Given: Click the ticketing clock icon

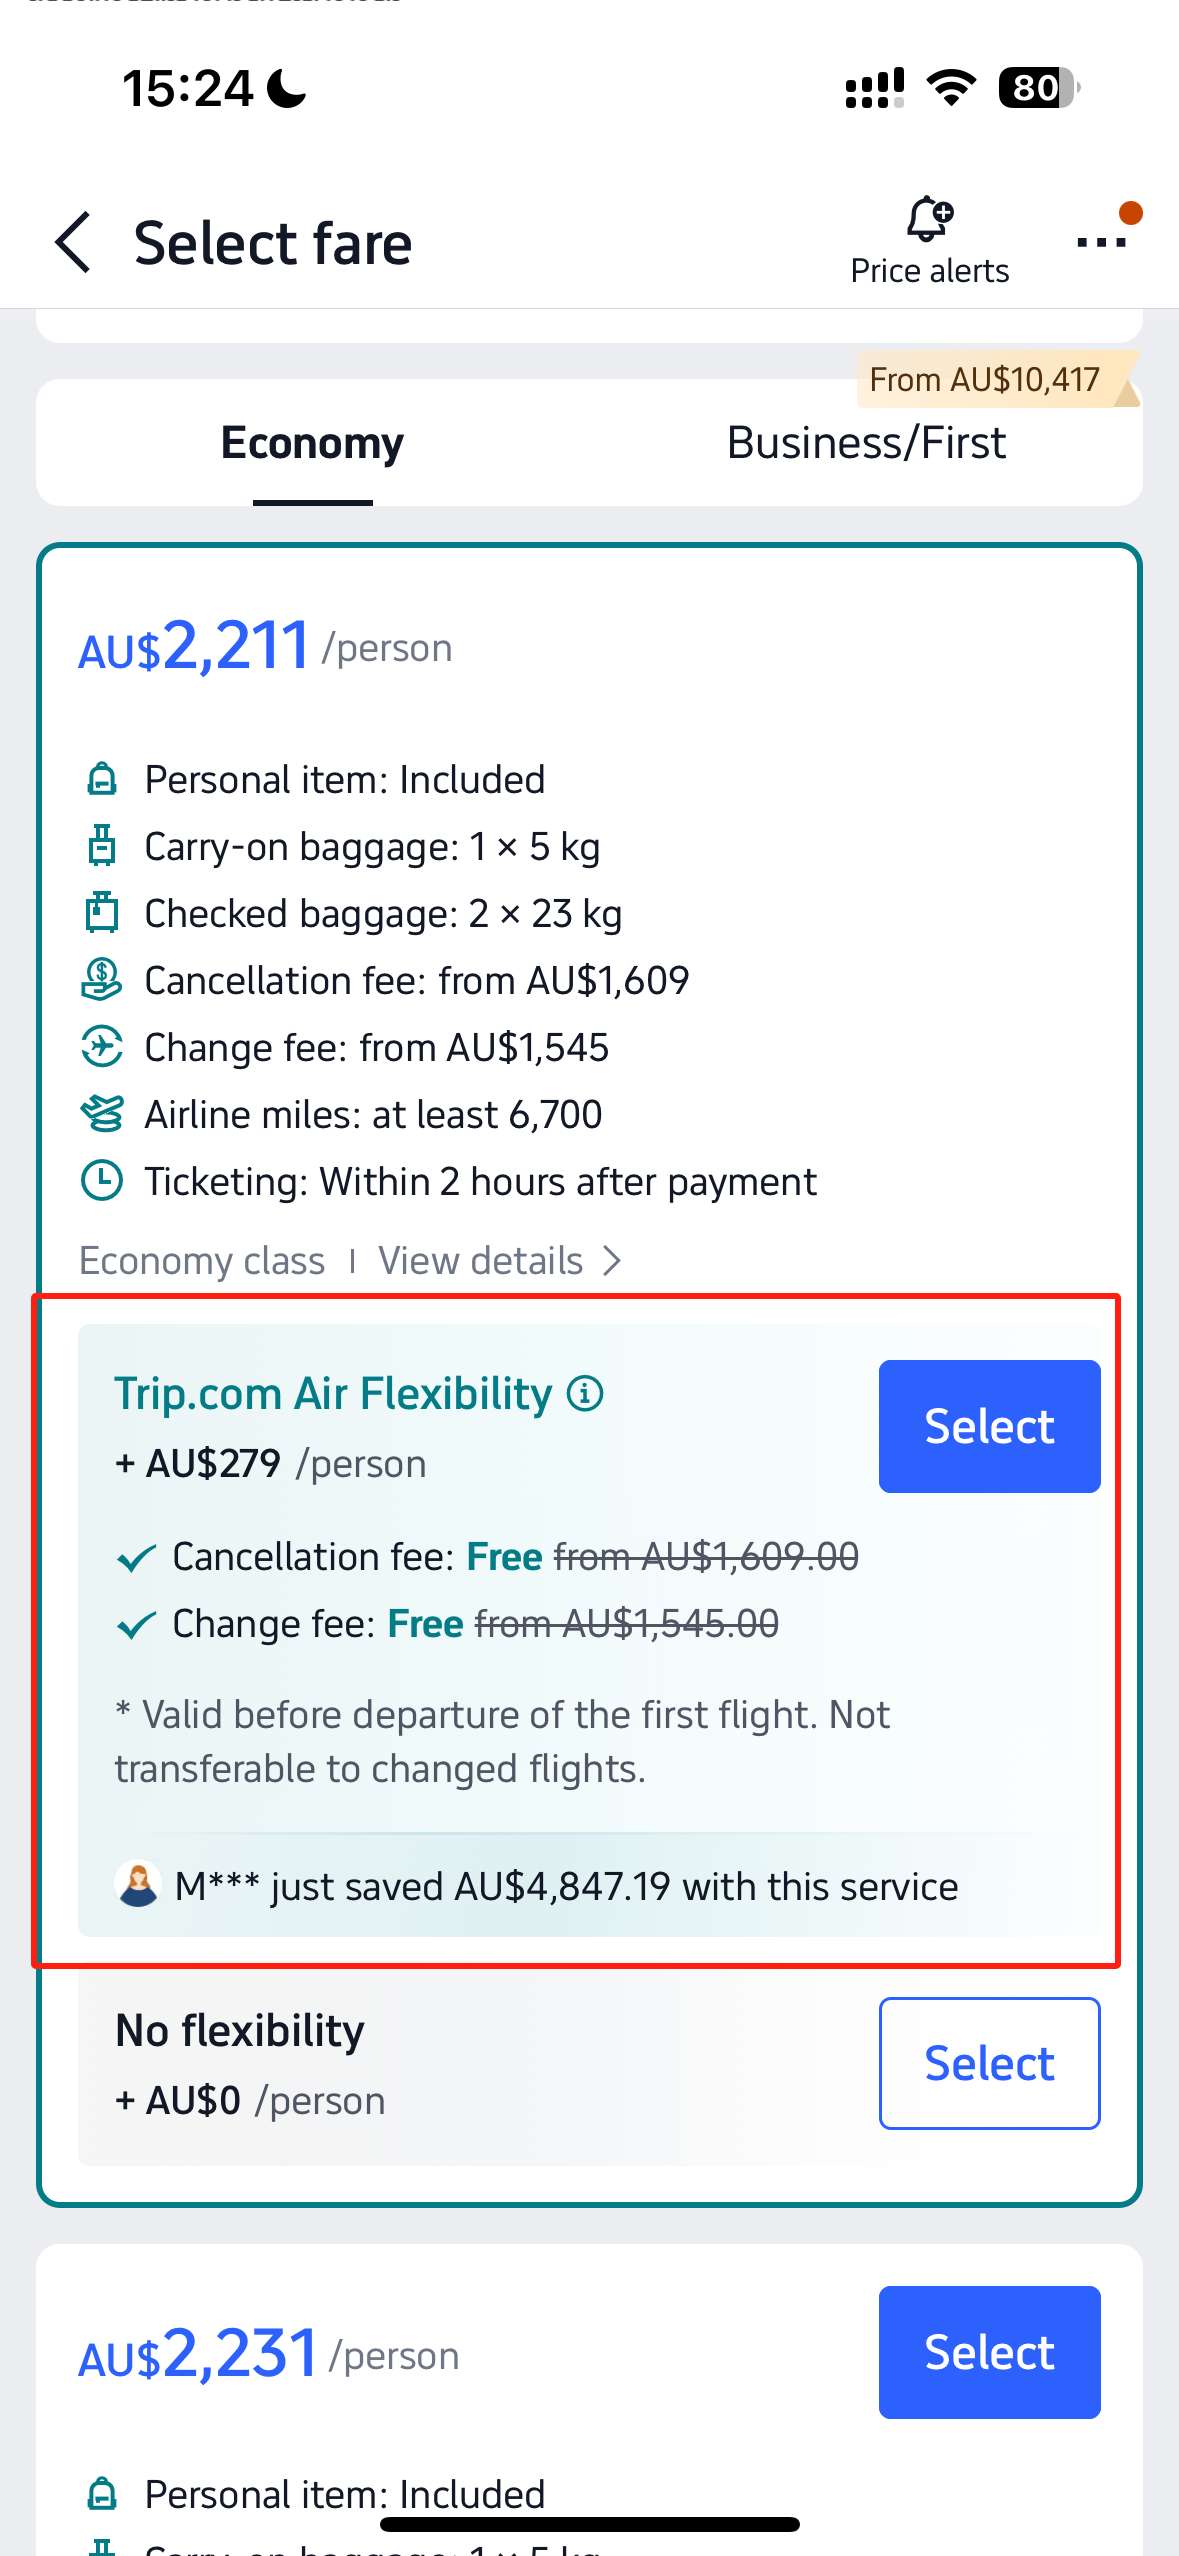Looking at the screenshot, I should click(101, 1180).
